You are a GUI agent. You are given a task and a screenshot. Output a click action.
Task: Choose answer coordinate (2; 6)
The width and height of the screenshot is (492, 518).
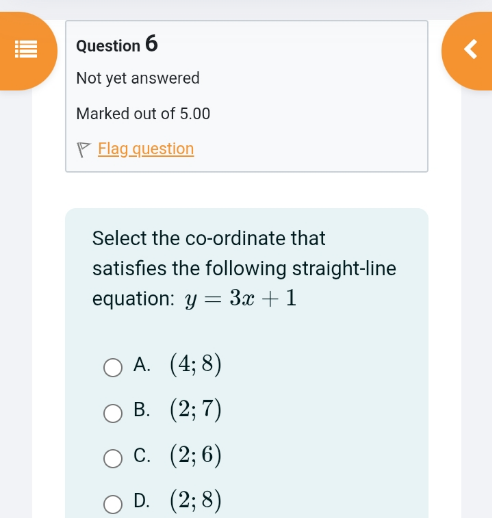[x=195, y=455]
